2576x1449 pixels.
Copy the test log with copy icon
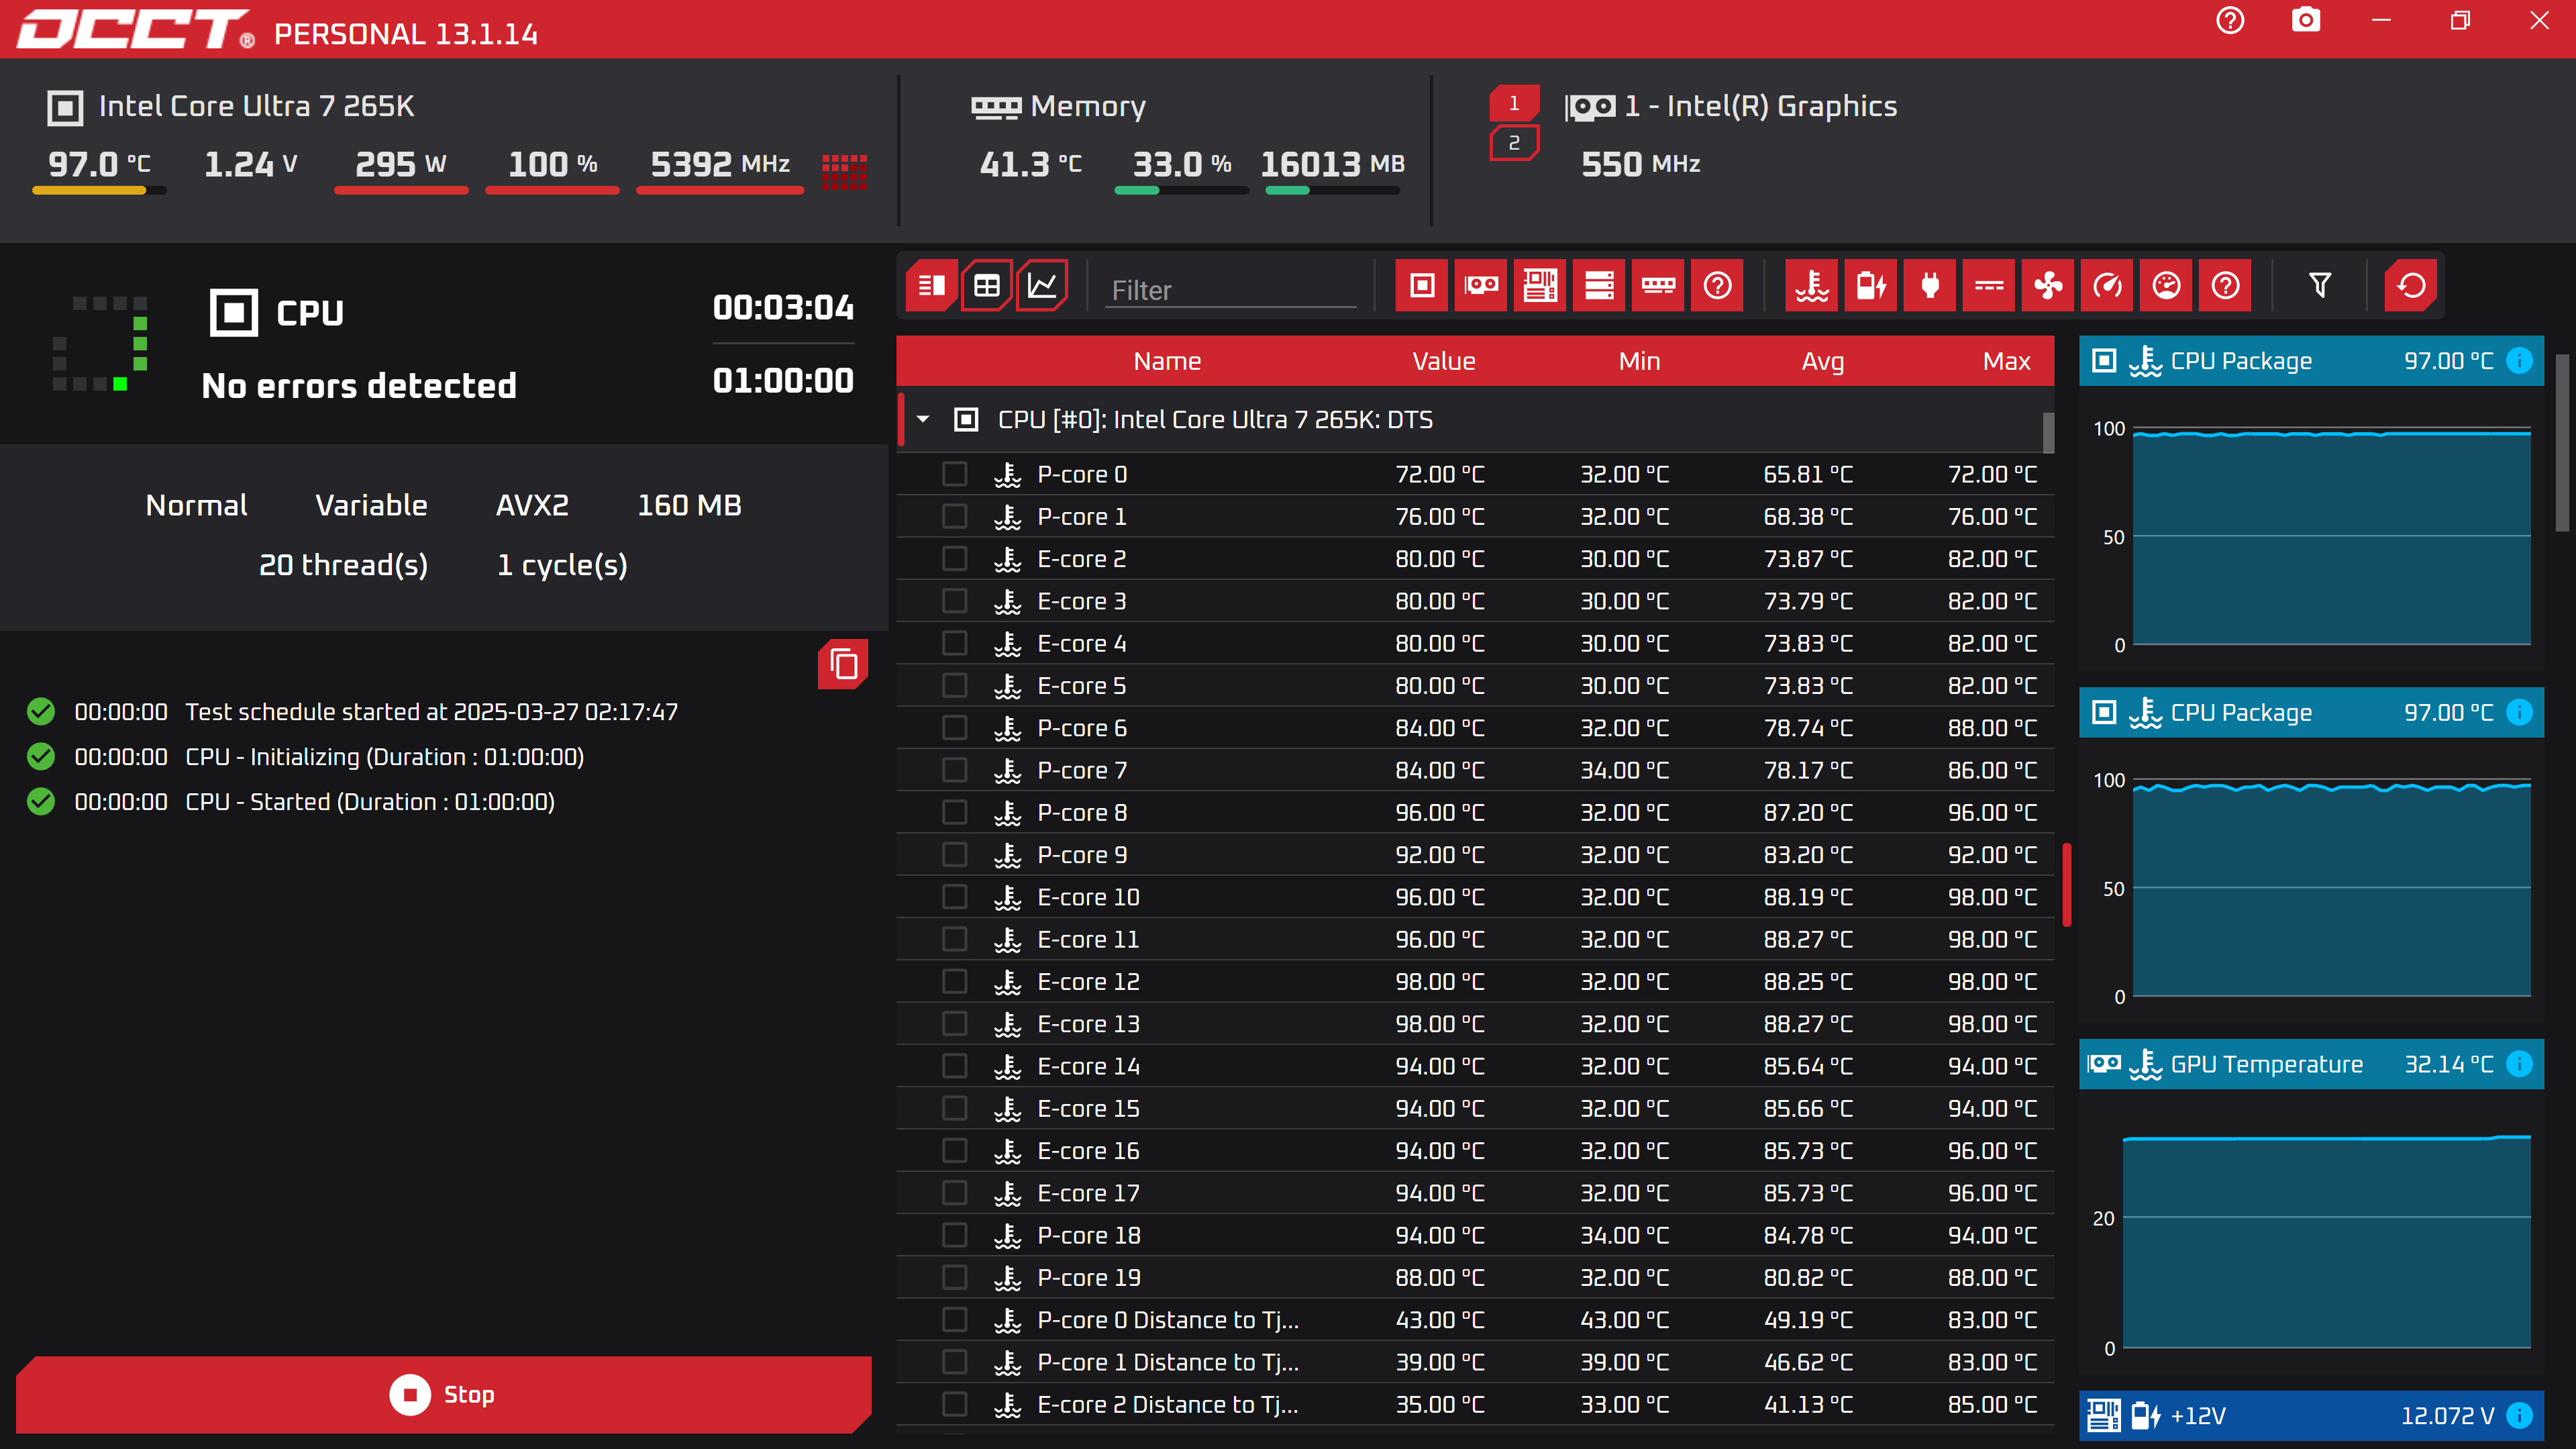(x=843, y=664)
